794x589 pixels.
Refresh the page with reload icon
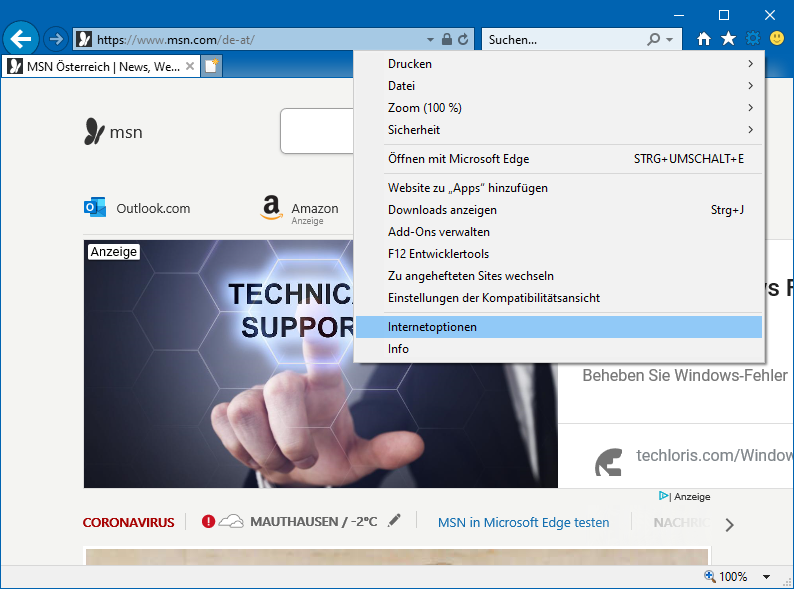click(x=463, y=39)
